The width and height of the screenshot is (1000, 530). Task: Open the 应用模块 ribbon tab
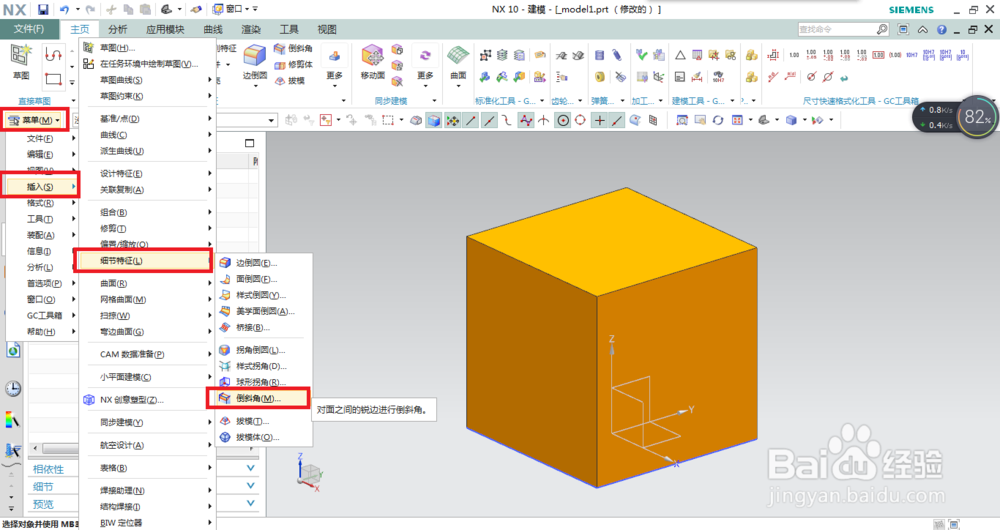tap(165, 29)
